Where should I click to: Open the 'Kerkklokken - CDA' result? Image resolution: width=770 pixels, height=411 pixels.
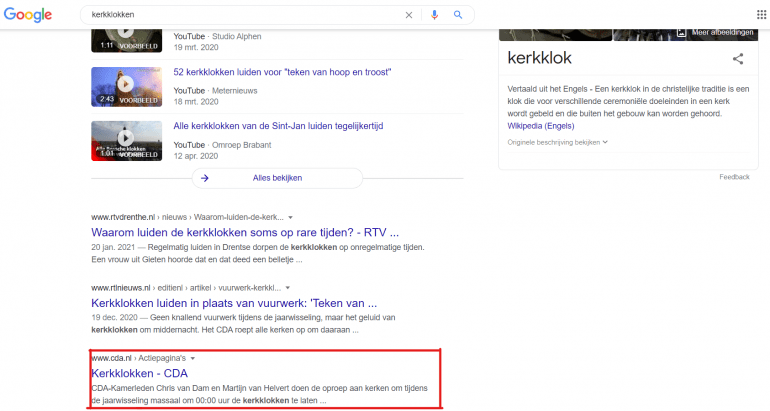pyautogui.click(x=139, y=373)
